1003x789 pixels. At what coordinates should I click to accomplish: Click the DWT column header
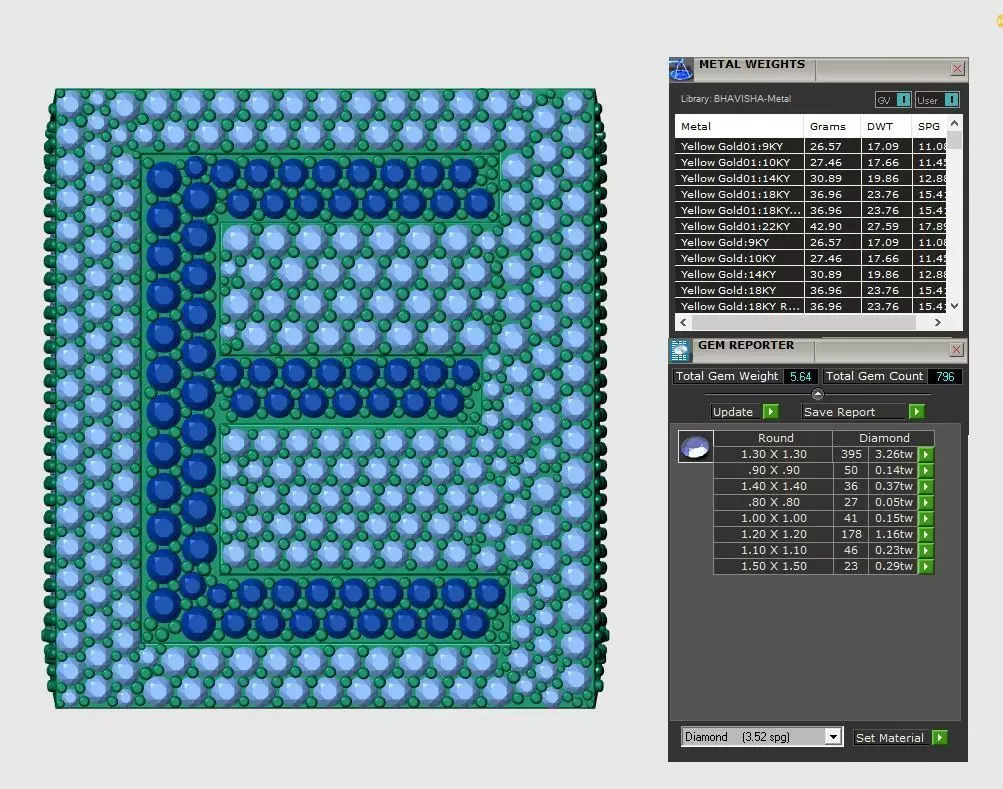click(886, 127)
